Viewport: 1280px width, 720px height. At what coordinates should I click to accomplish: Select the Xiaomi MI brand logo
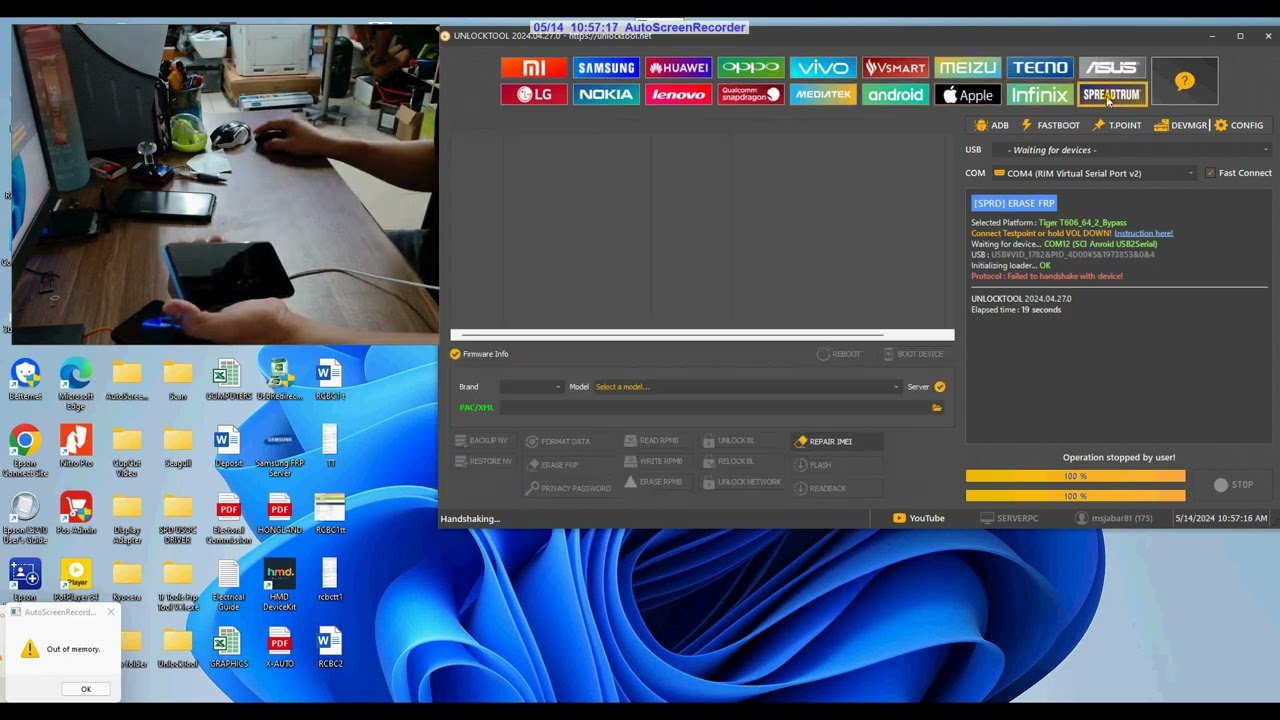(x=534, y=68)
